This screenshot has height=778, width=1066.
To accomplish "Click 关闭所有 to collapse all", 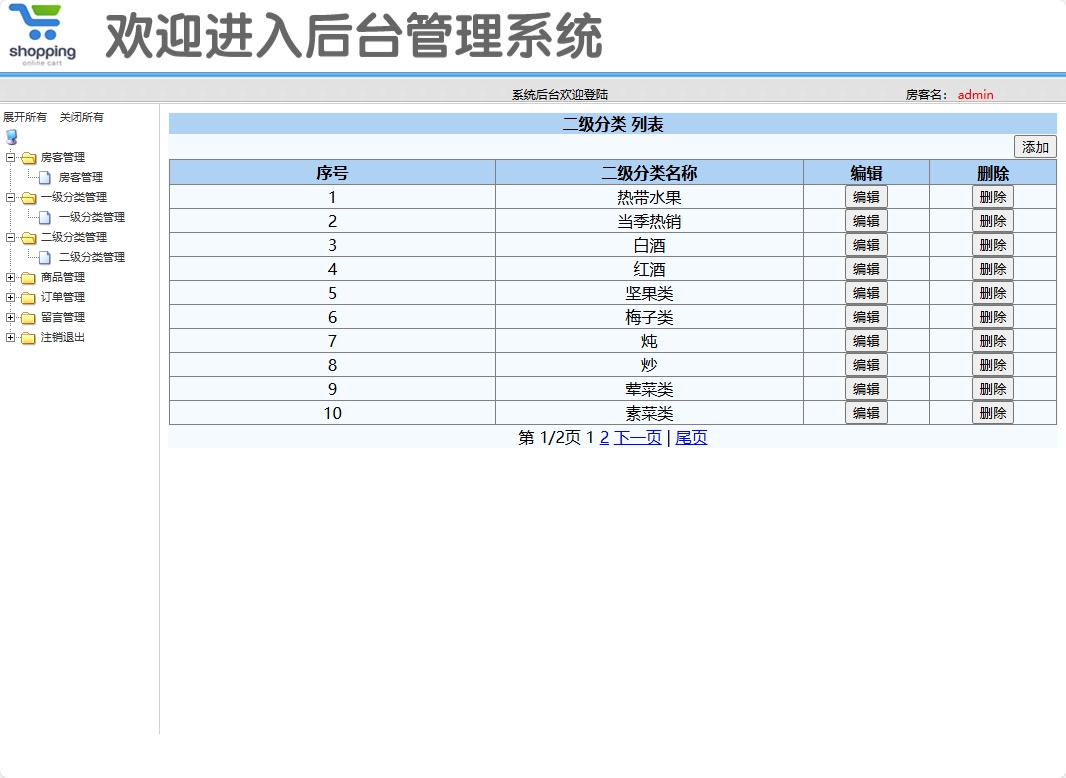I will (82, 117).
